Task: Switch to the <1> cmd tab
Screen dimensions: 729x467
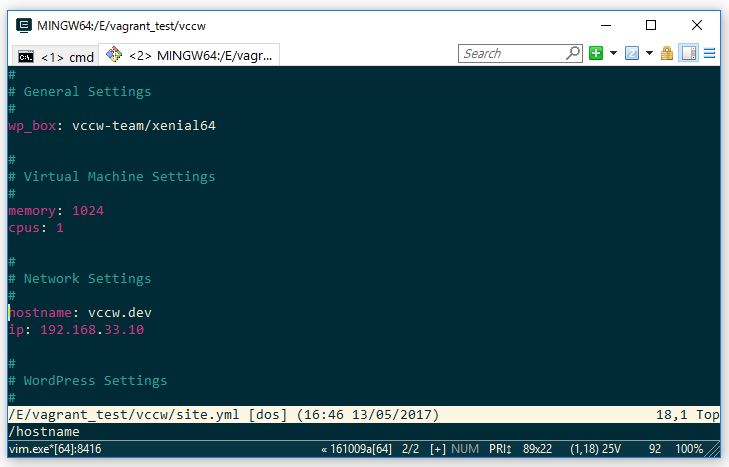Action: point(55,56)
